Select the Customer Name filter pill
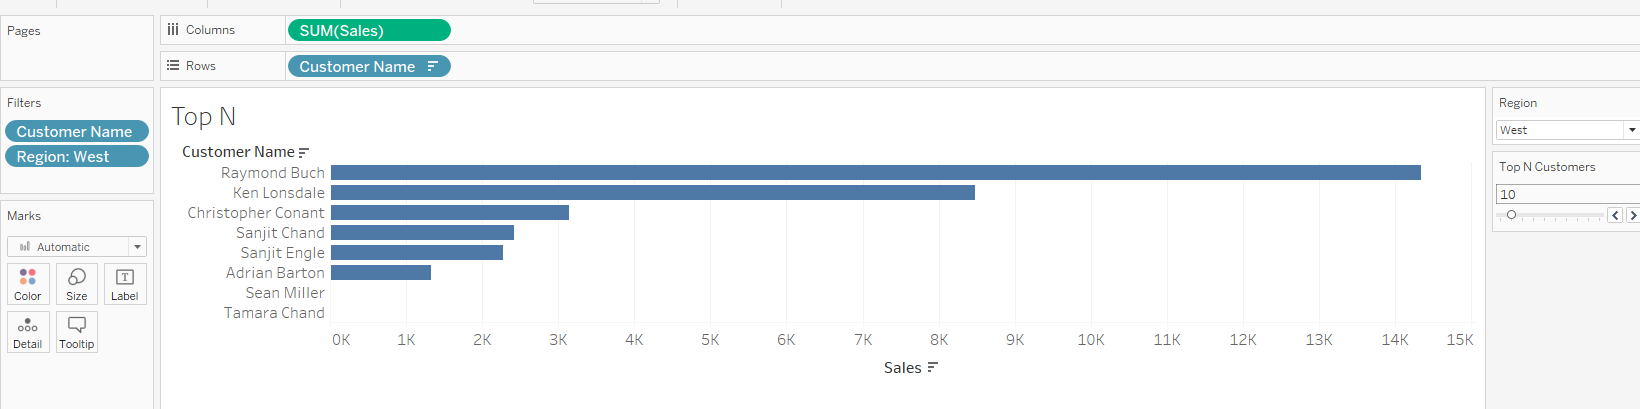Viewport: 1640px width, 409px height. tap(76, 131)
